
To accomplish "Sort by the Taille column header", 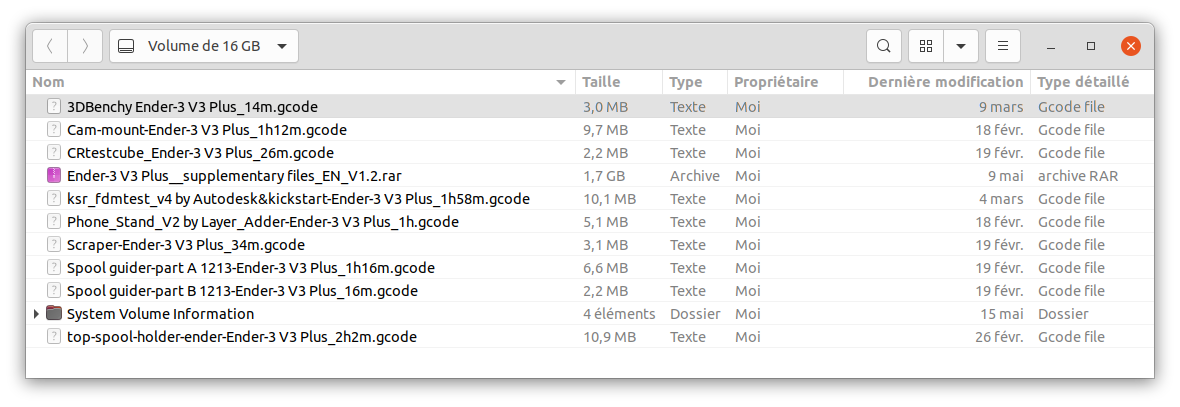I will pos(601,82).
